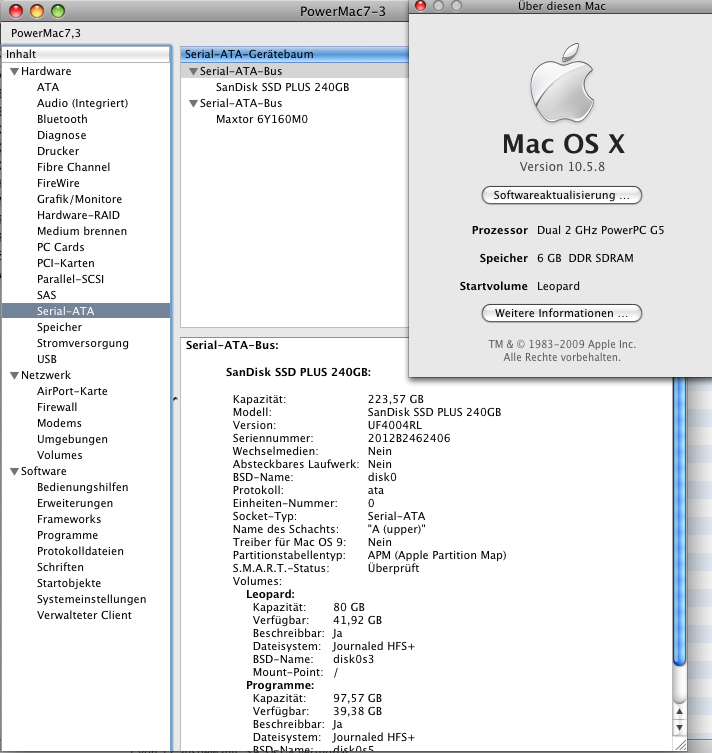Collapse the Netzwerk section in the sidebar

(x=14, y=376)
